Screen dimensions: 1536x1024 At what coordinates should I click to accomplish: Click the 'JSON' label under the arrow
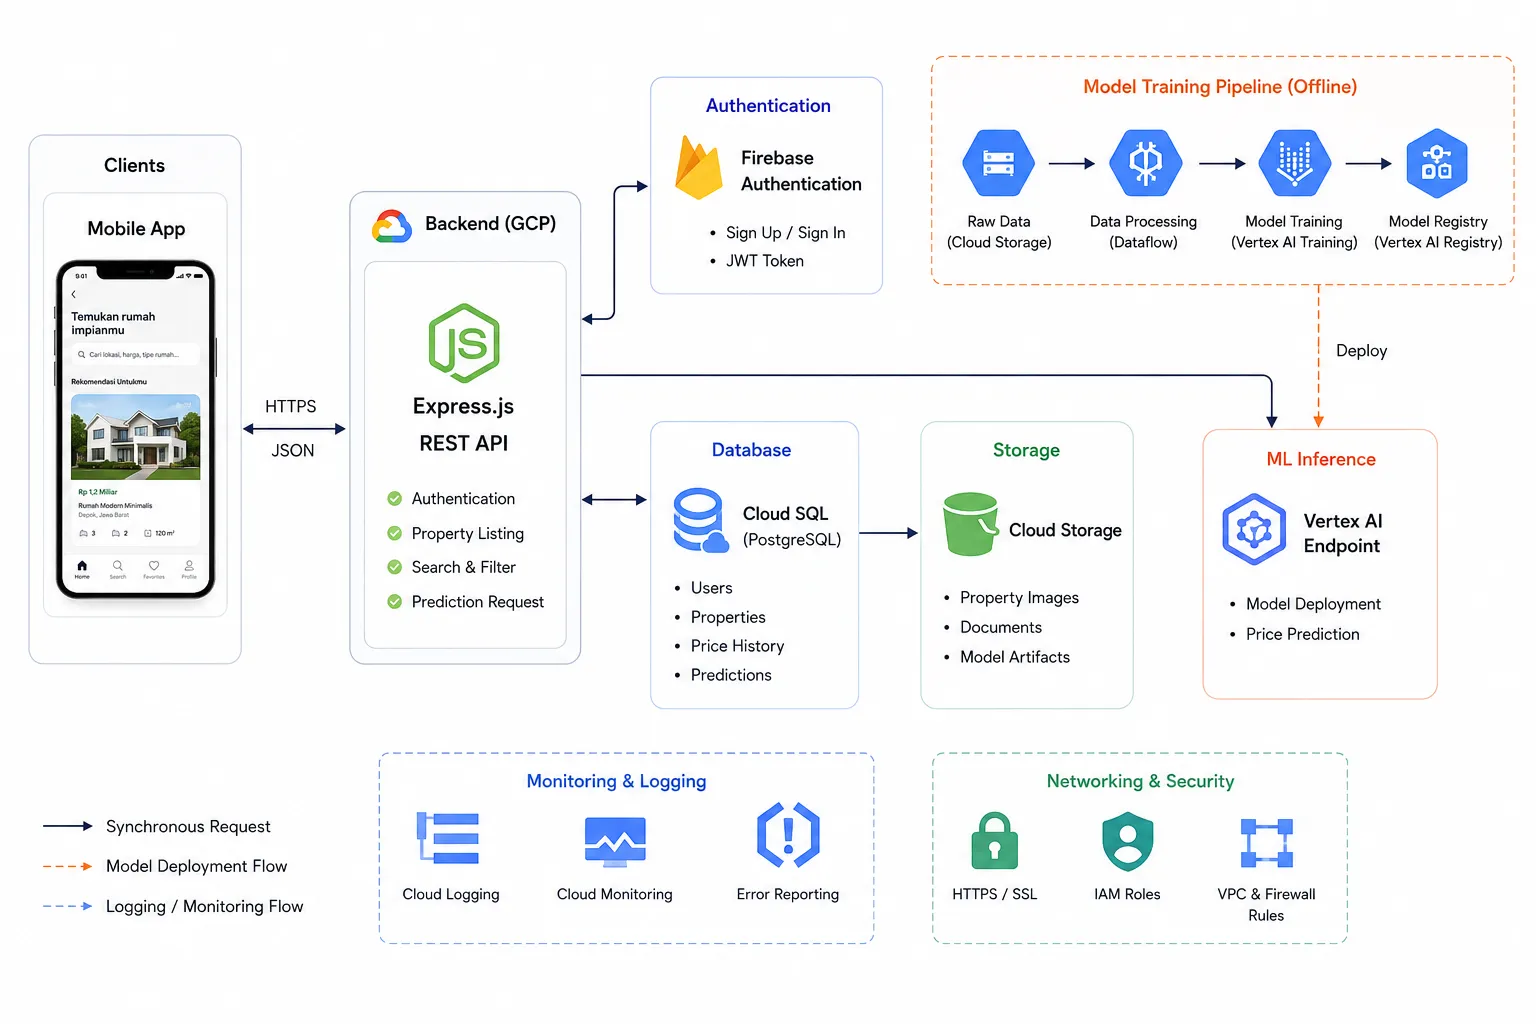pos(292,450)
